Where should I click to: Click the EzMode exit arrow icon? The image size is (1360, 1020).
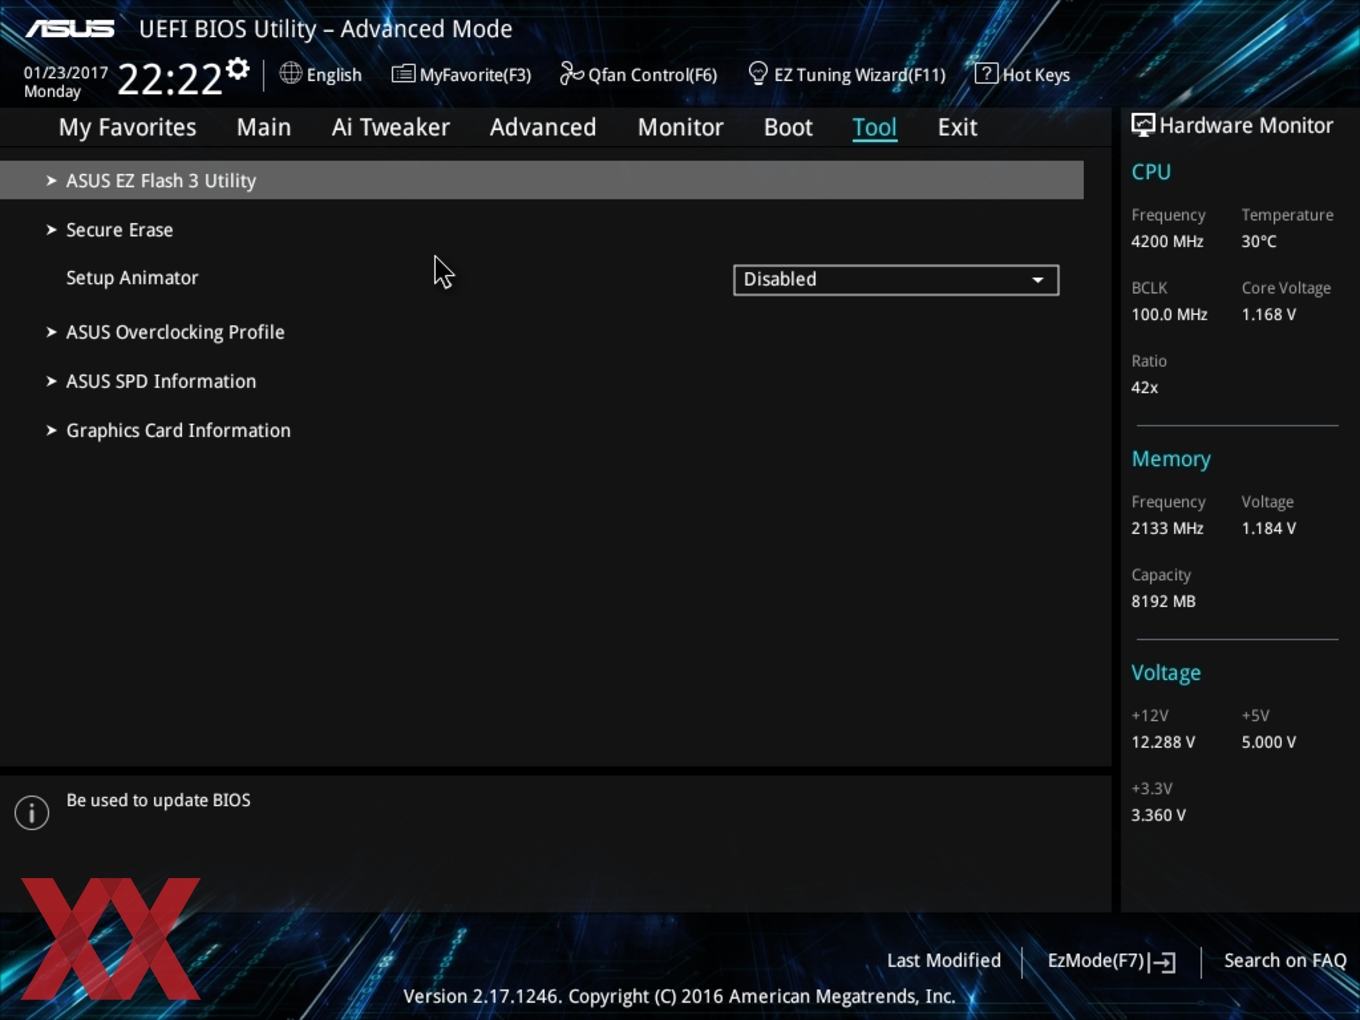click(1163, 962)
